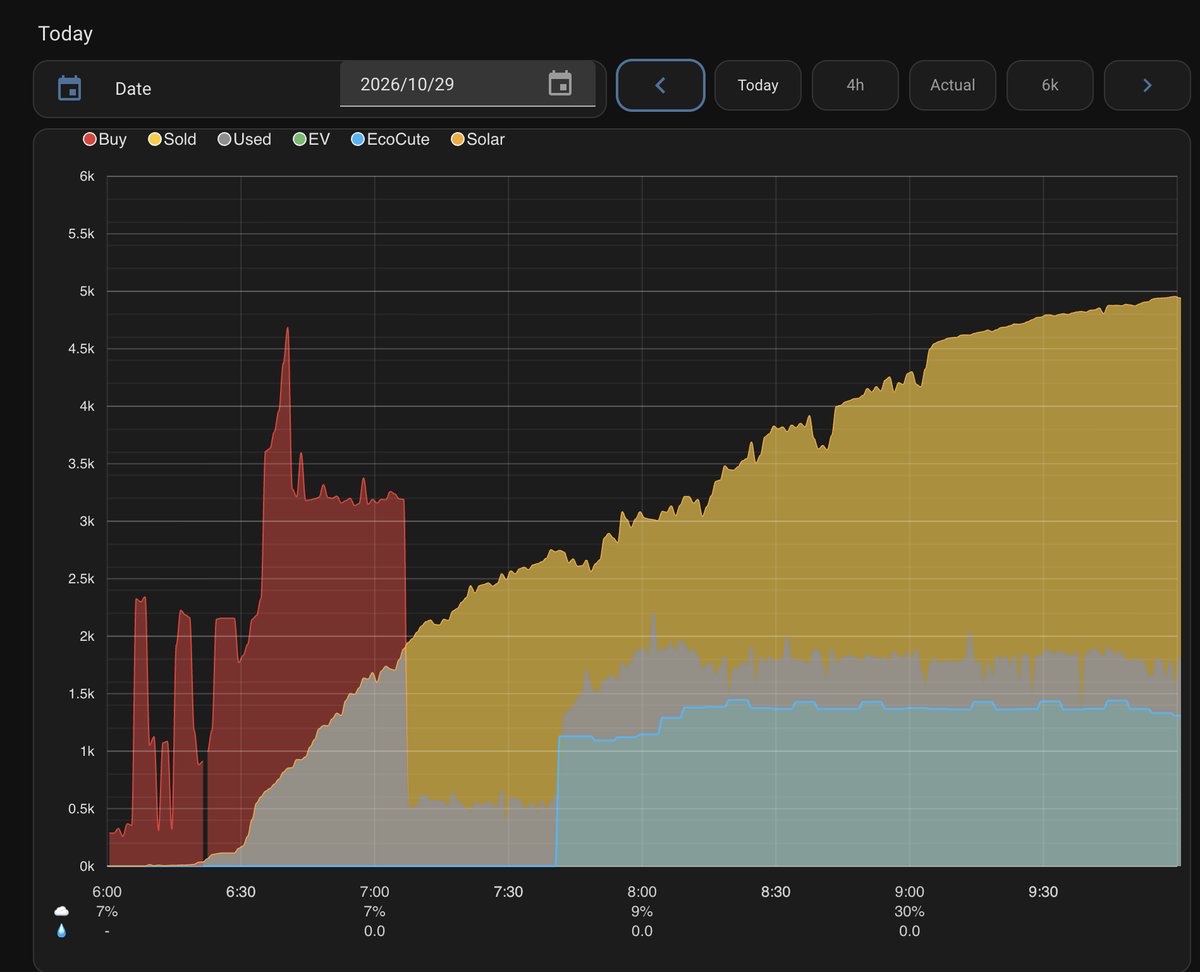The image size is (1200, 972).
Task: Click the 8:30 time axis label
Action: tap(775, 892)
